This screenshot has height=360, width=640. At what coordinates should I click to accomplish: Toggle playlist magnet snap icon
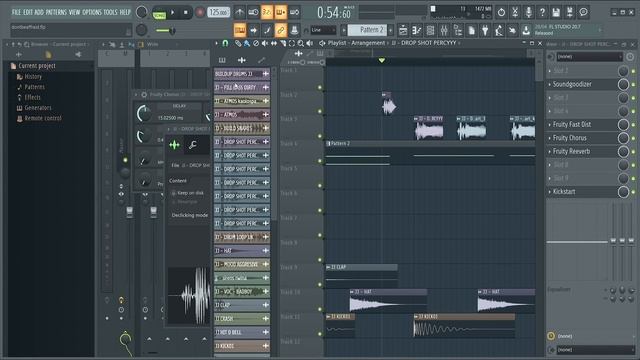[225, 43]
